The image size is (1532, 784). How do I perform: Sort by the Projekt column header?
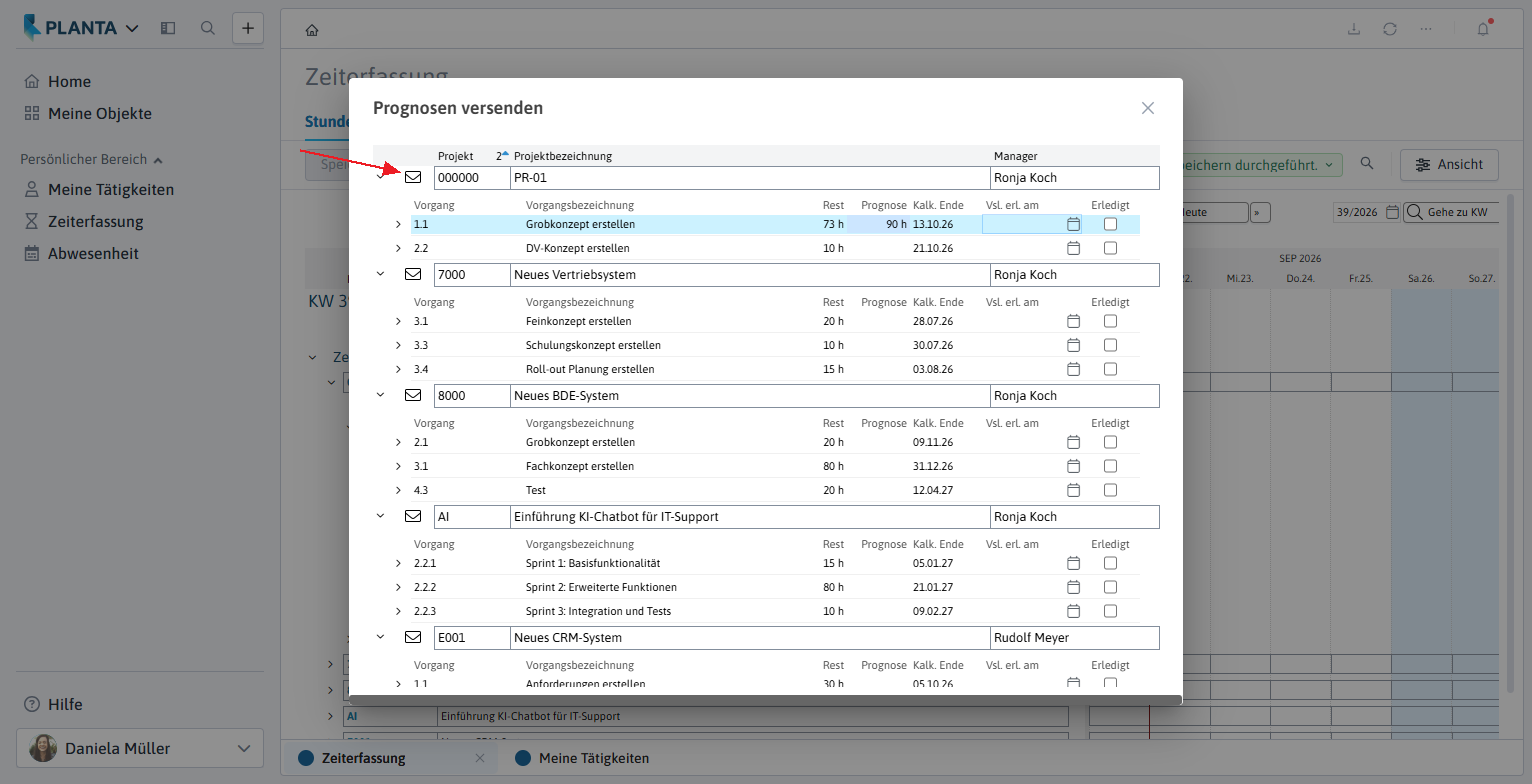point(456,156)
